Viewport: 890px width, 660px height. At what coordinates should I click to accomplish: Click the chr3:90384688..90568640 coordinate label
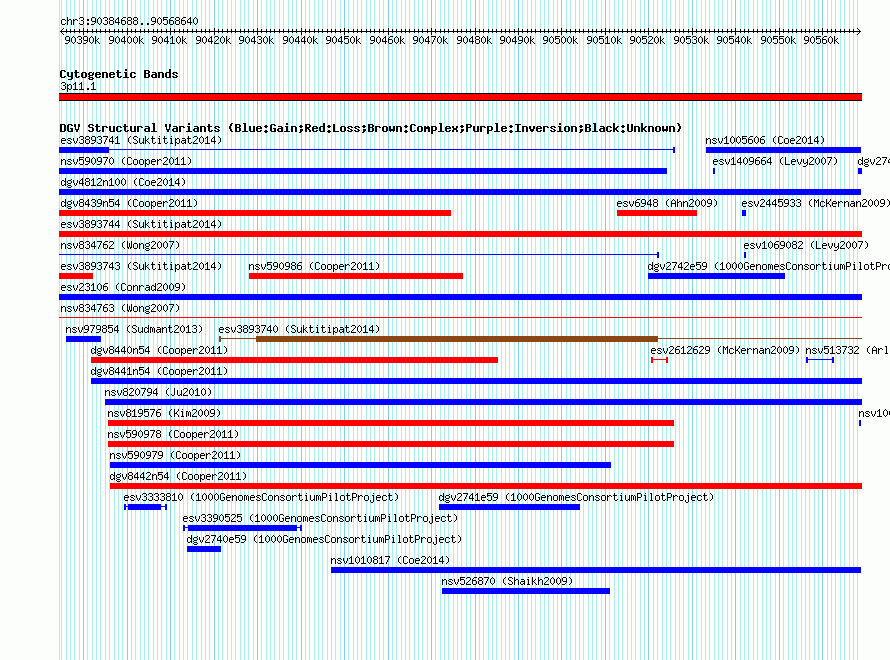(x=129, y=21)
